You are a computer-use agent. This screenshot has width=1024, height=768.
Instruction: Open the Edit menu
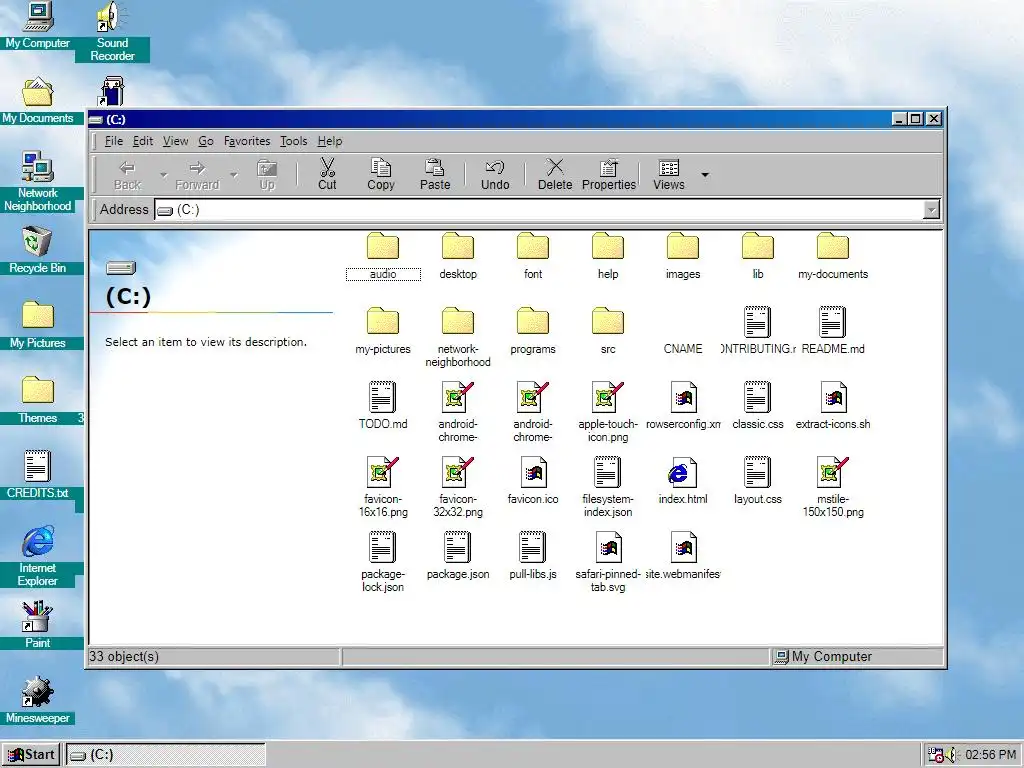pyautogui.click(x=142, y=141)
